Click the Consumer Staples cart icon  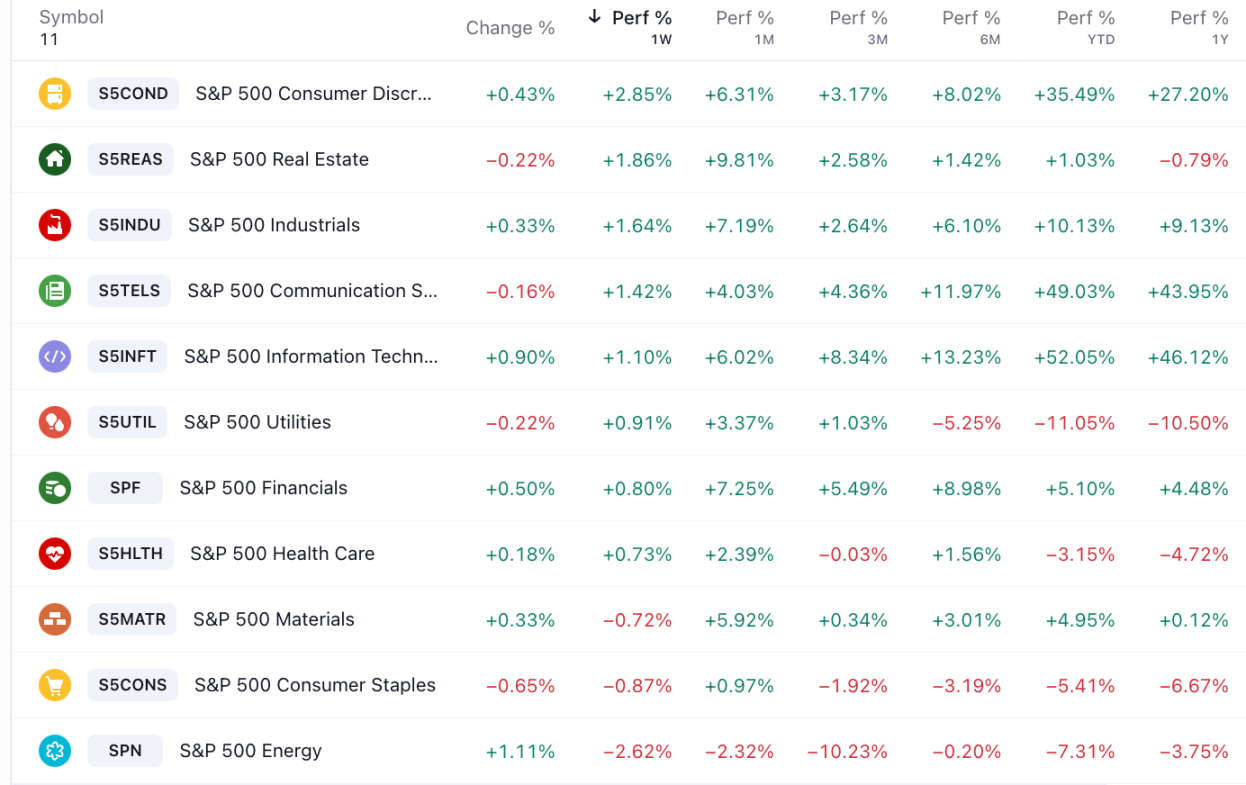55,685
